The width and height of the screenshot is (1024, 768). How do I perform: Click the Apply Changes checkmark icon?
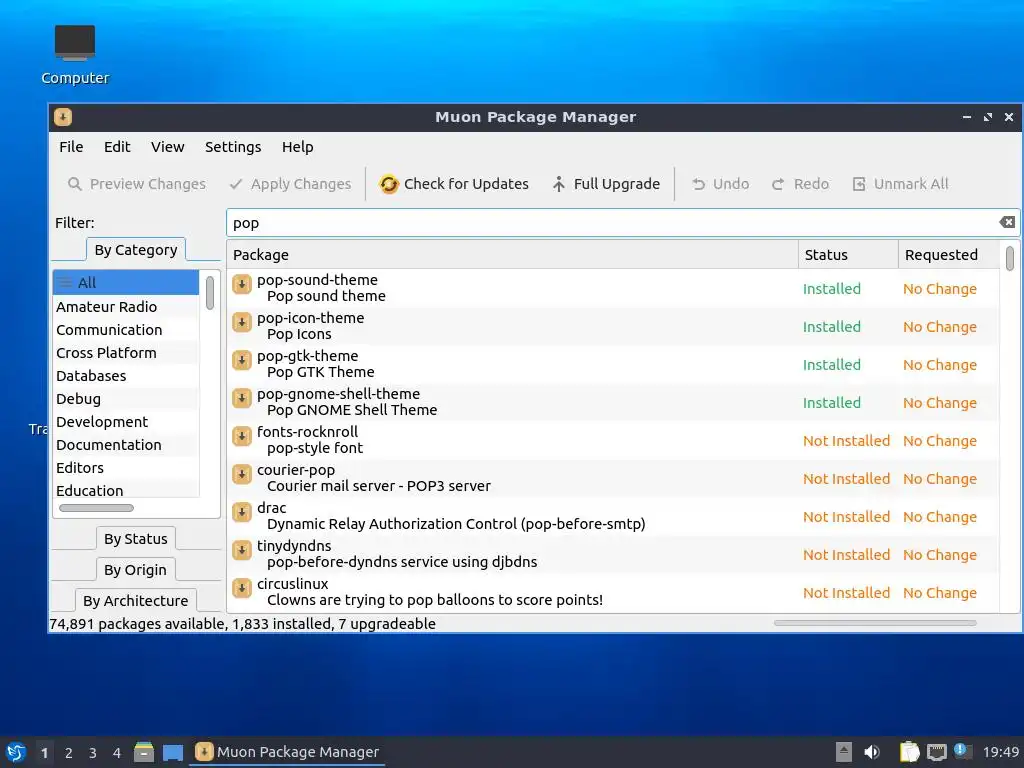click(x=236, y=184)
